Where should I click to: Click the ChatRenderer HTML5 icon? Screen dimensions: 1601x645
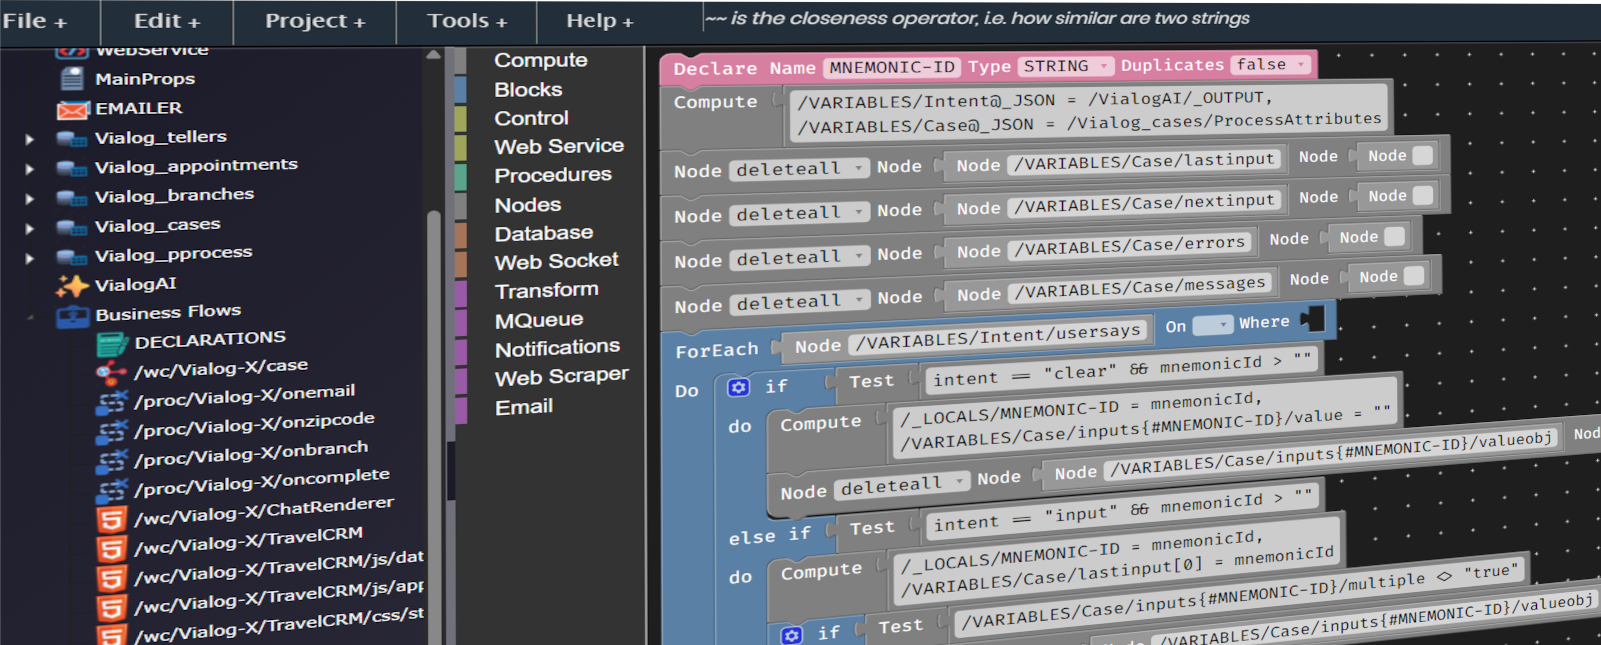[x=112, y=519]
